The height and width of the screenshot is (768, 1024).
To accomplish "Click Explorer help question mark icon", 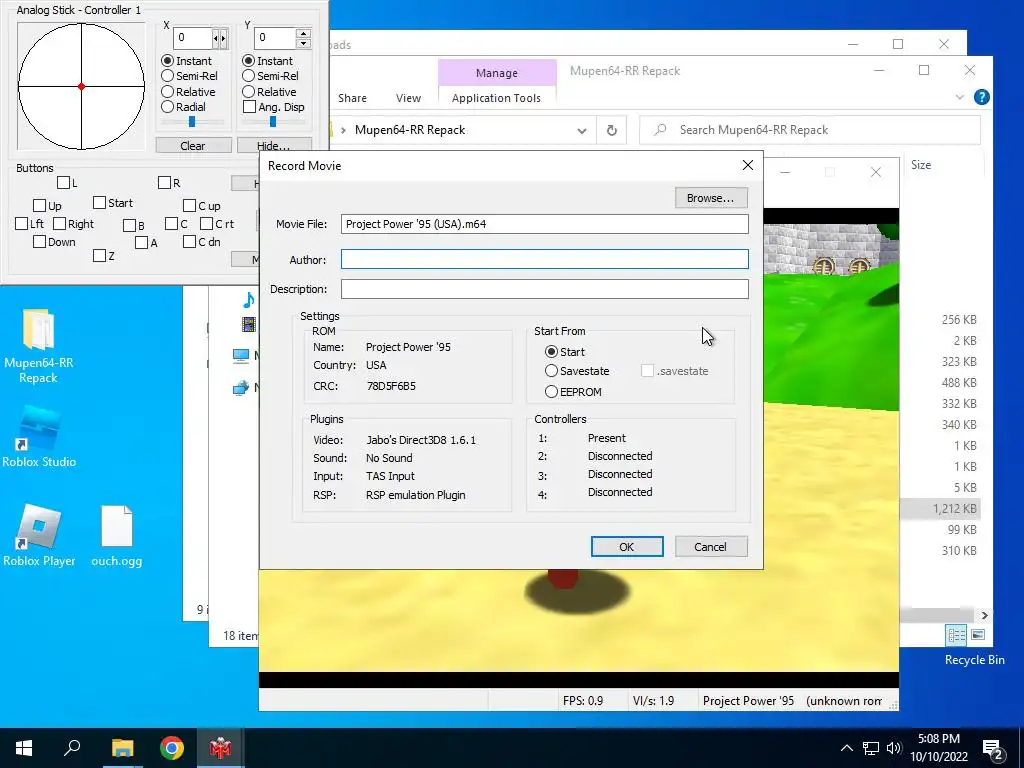I will [981, 97].
